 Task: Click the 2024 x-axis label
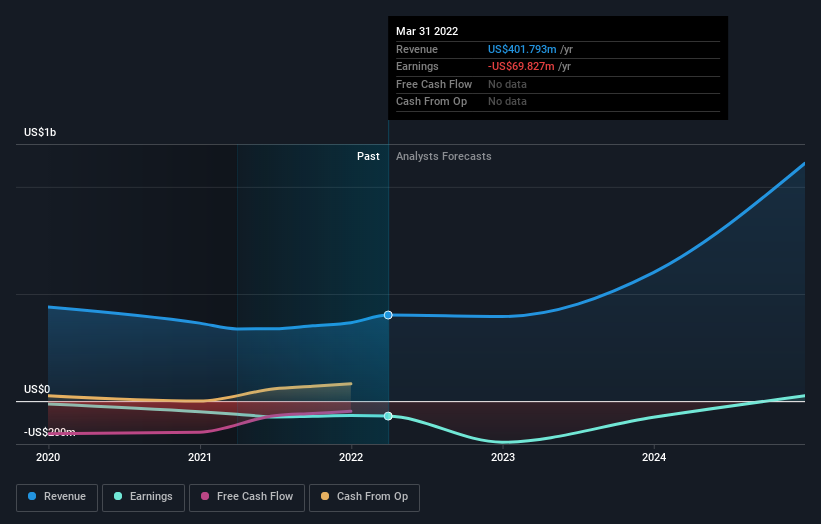coord(654,458)
